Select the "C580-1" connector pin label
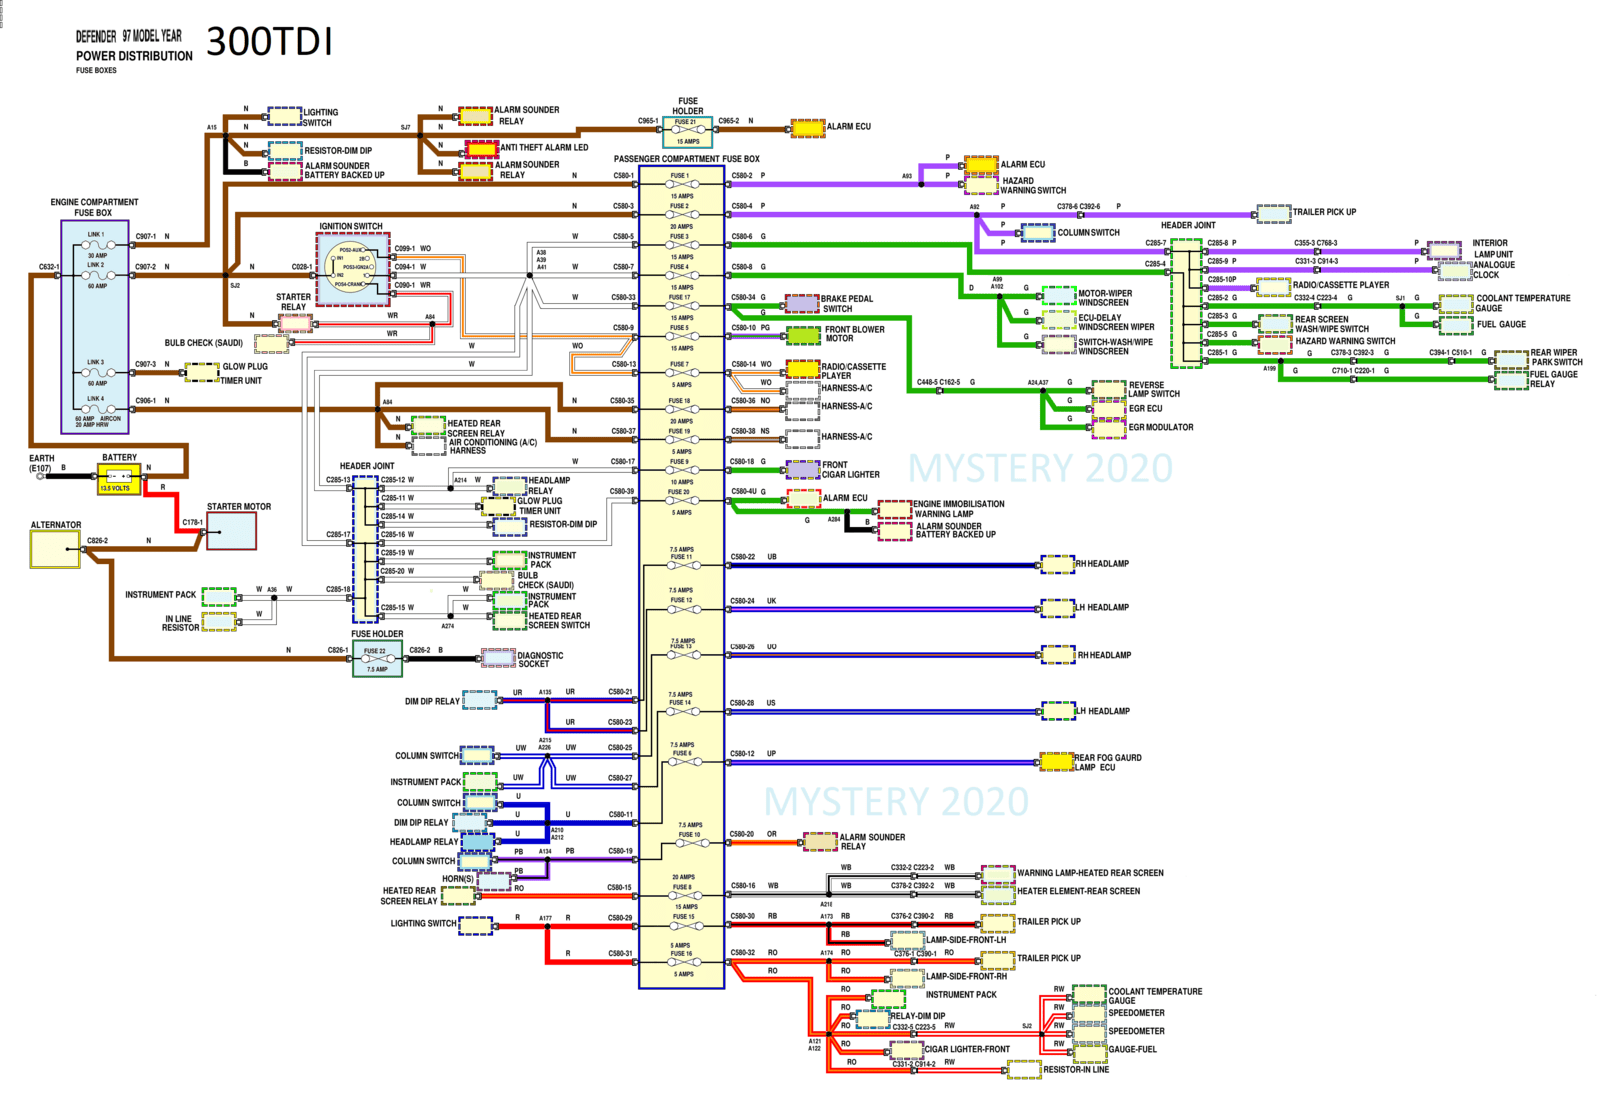The image size is (1599, 1098). (x=623, y=176)
